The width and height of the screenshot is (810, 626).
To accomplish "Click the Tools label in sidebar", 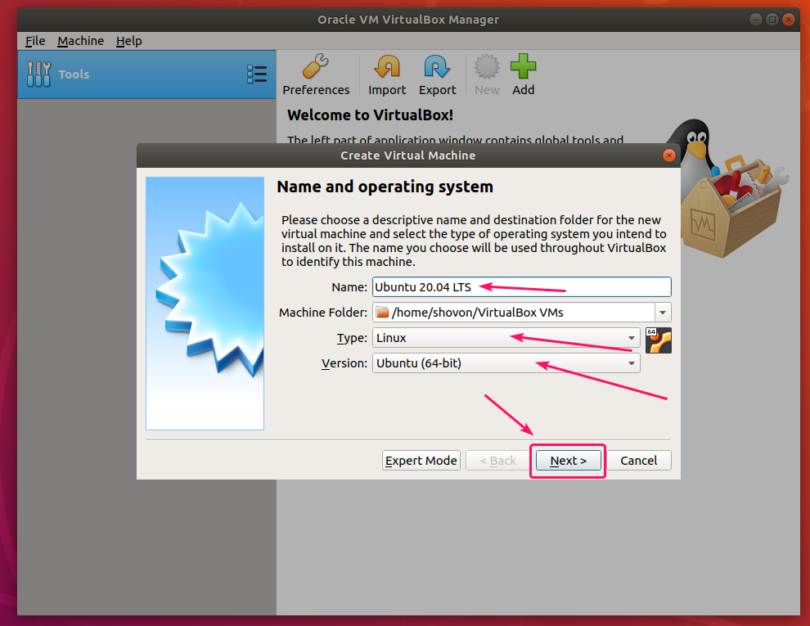I will click(74, 74).
